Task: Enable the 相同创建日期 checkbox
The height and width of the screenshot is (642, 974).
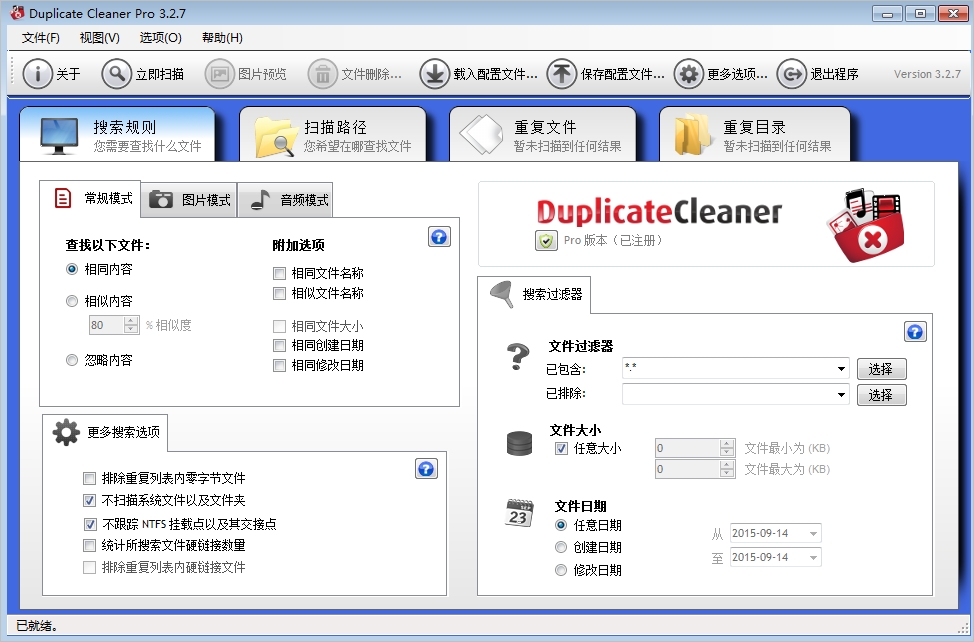Action: tap(280, 345)
